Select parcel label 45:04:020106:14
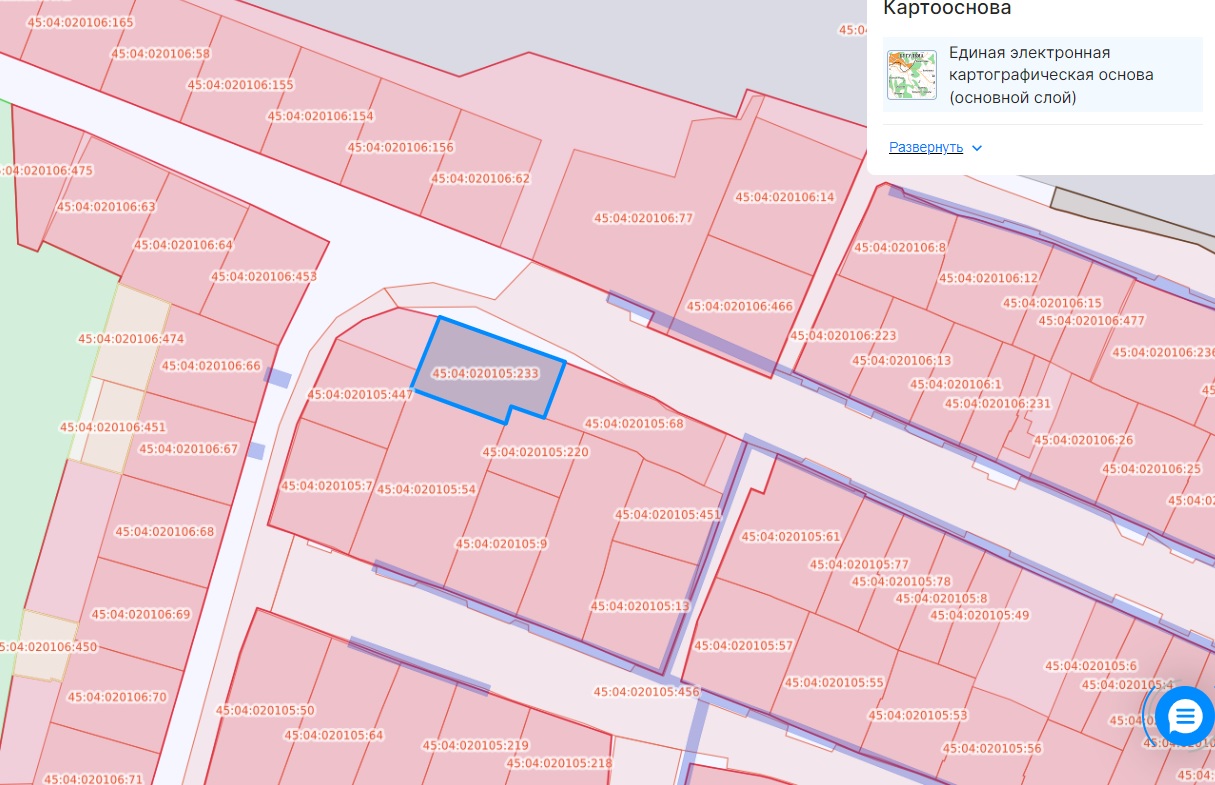 click(x=784, y=197)
